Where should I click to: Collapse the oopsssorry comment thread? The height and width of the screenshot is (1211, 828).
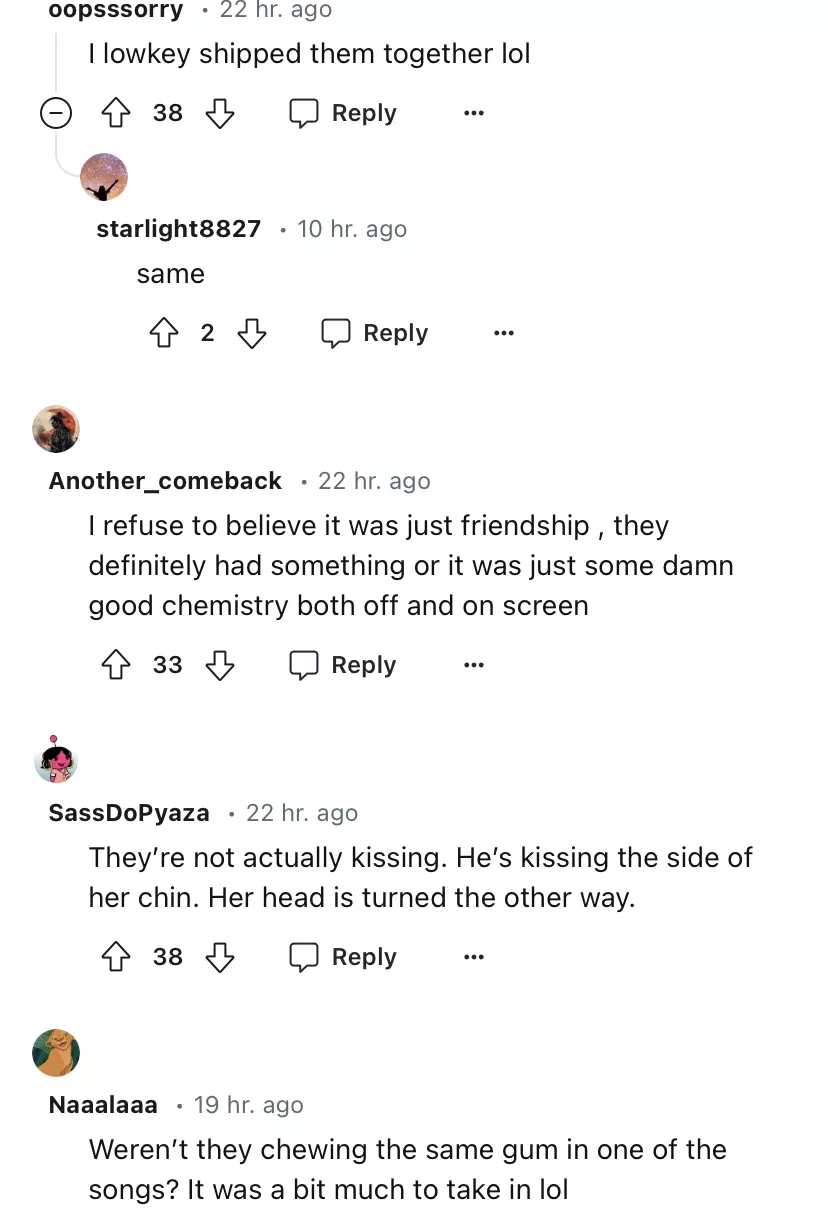click(56, 113)
